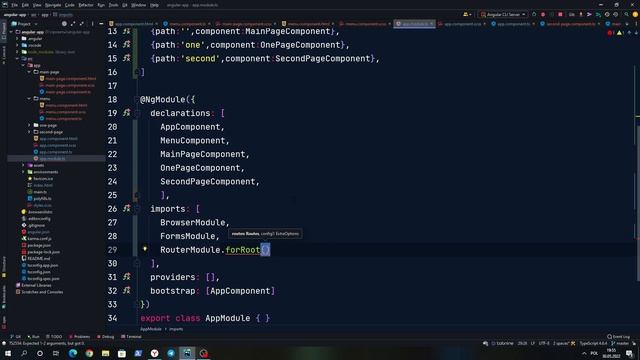
Task: Click the gutter icon on line 15
Action: 127,58
